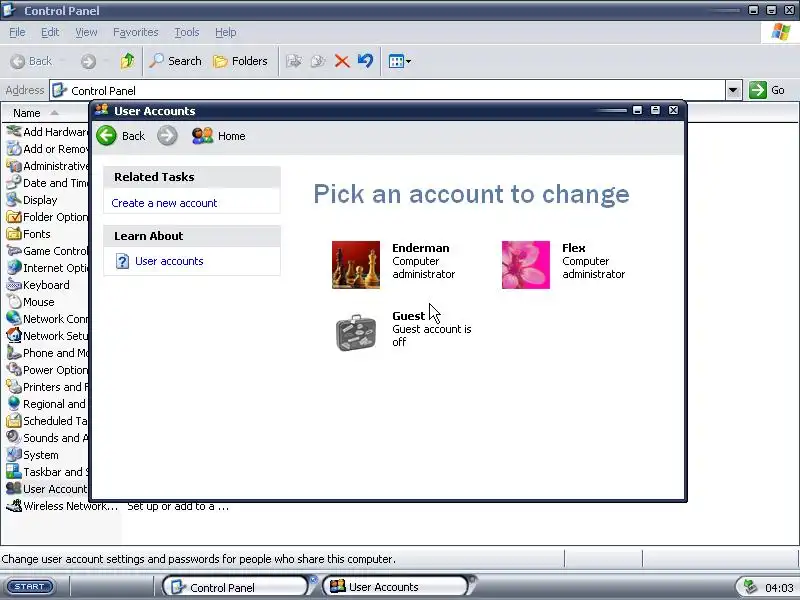The width and height of the screenshot is (800, 600).
Task: Click the Address bar Control Panel field
Action: point(388,90)
